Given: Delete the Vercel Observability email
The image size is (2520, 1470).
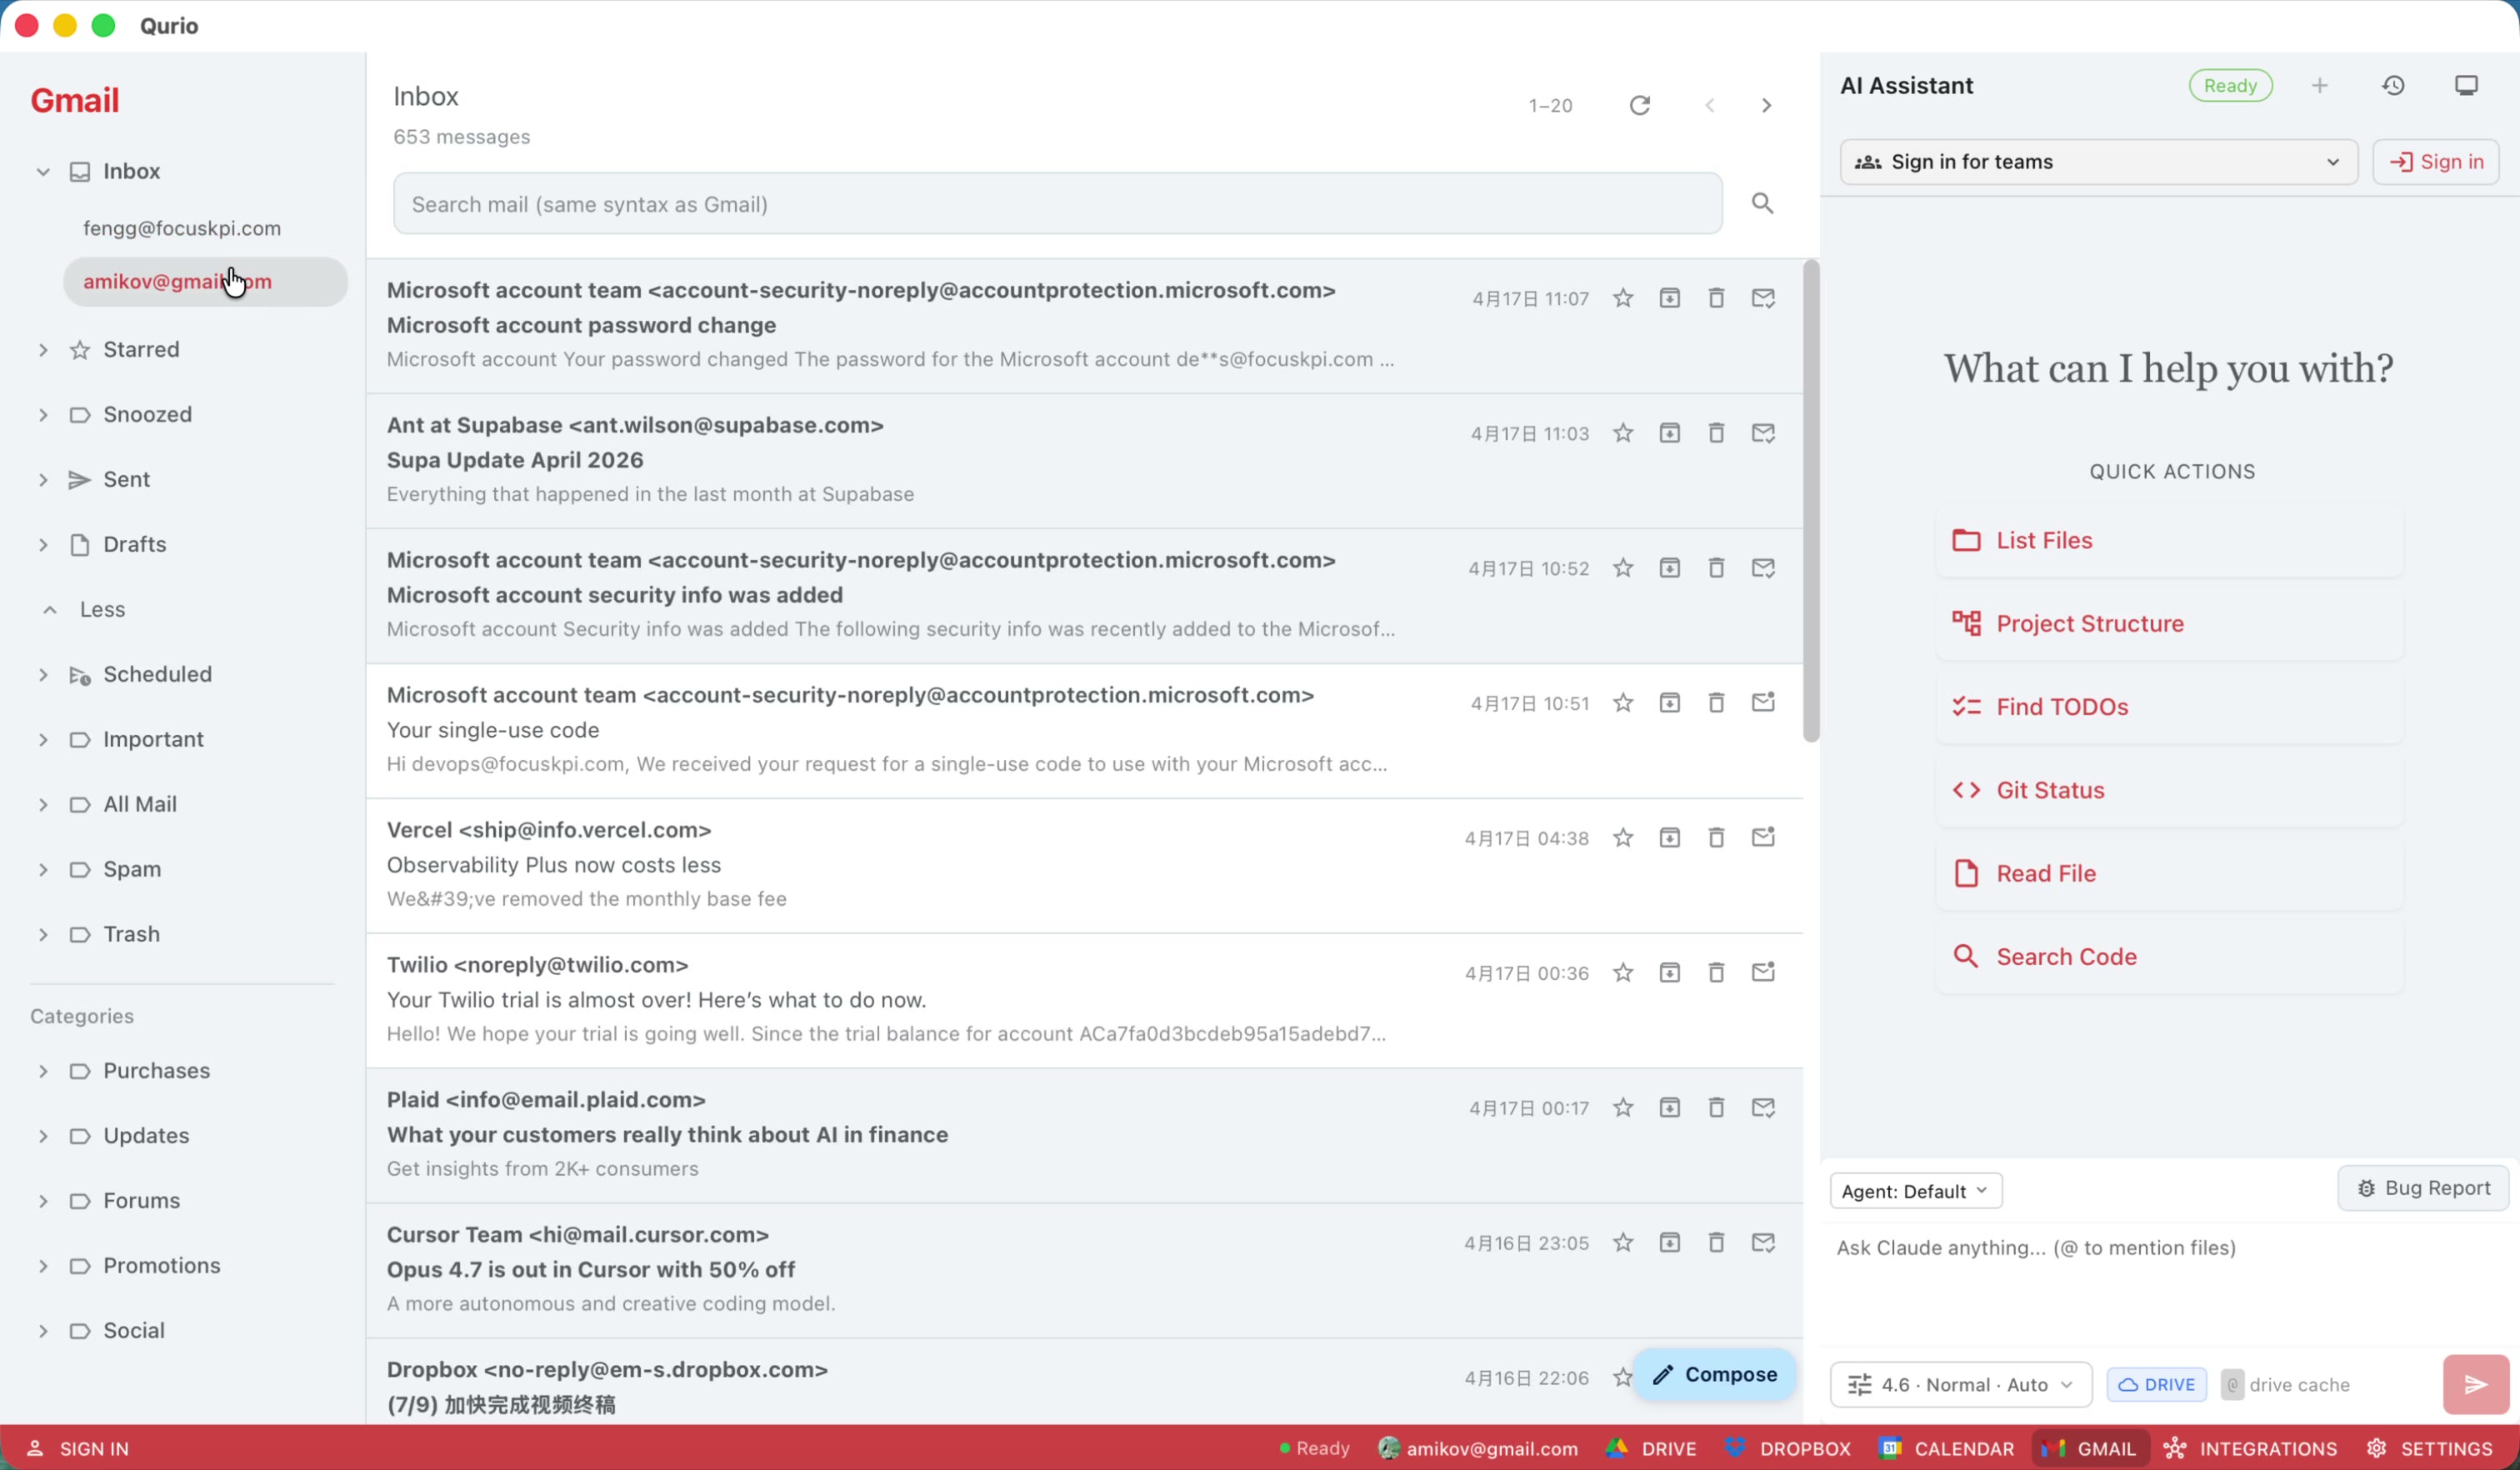Looking at the screenshot, I should [x=1716, y=838].
